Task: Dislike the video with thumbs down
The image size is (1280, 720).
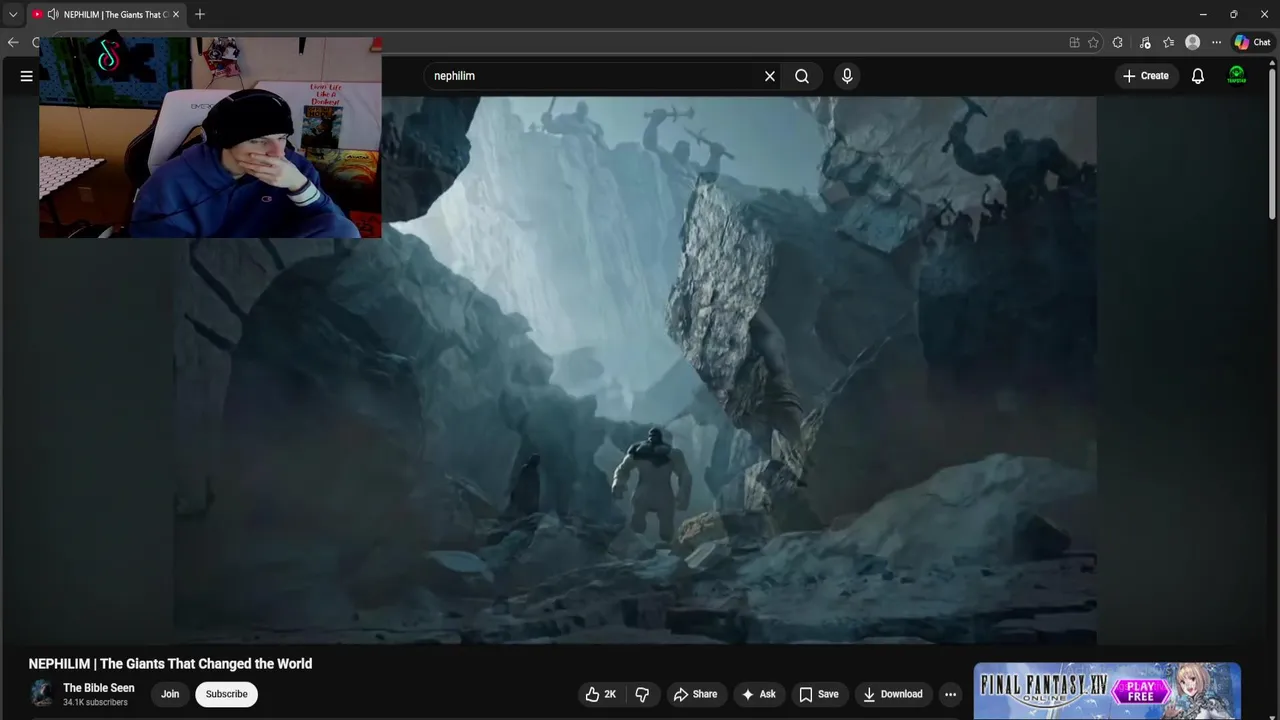Action: (x=642, y=694)
